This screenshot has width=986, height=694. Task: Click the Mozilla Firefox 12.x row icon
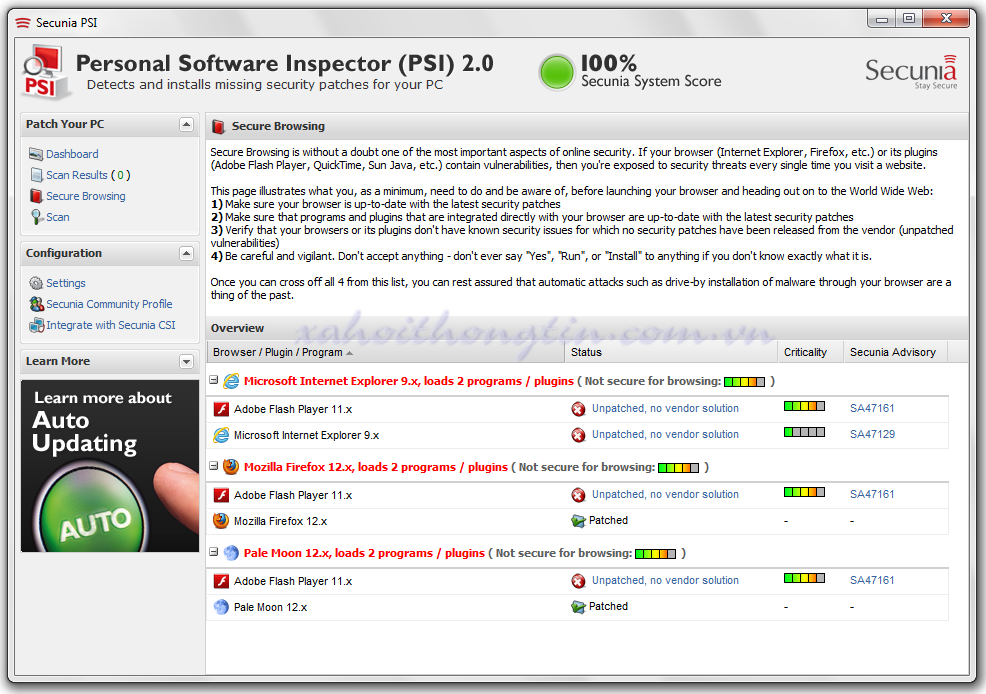tap(221, 521)
